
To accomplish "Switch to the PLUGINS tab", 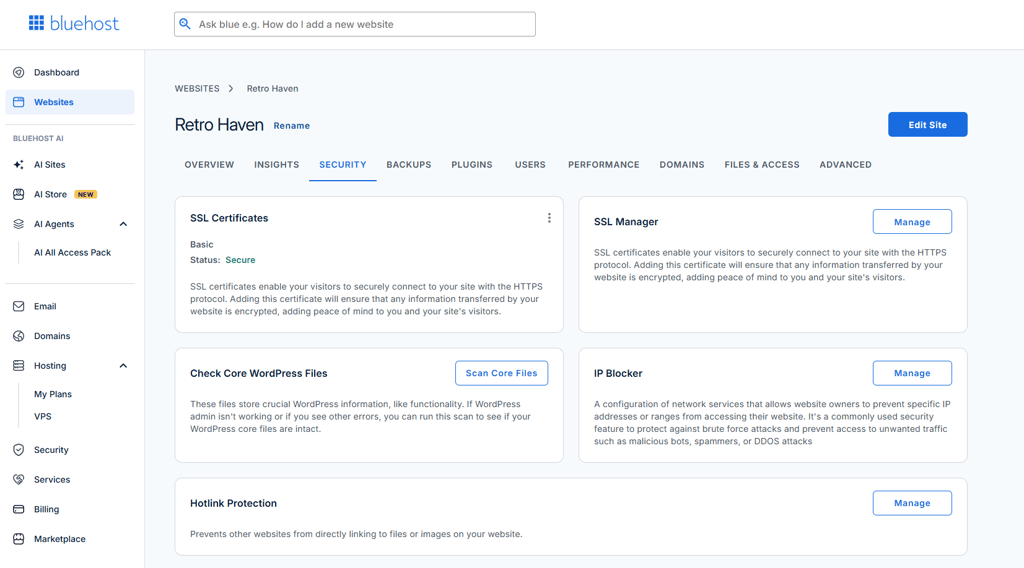I will [472, 165].
